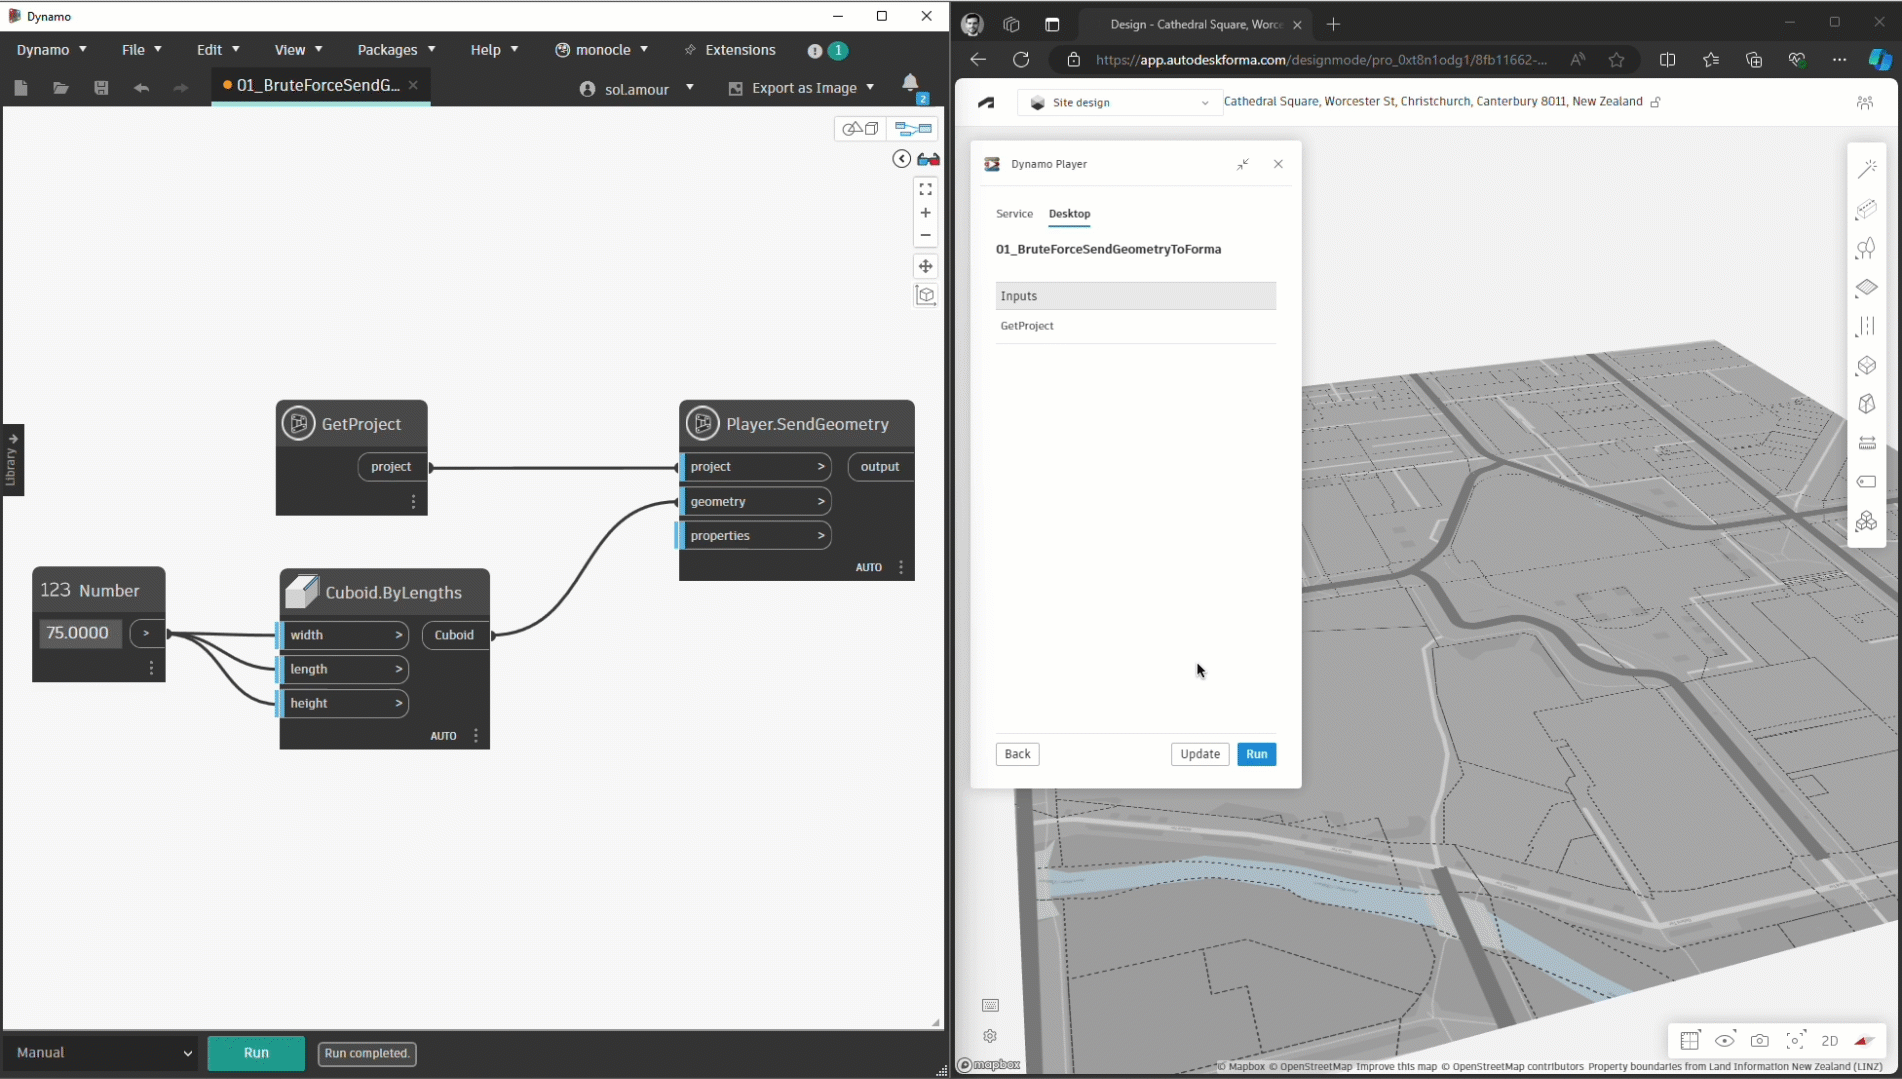Minimize the Dynamo Player panel
Viewport: 1902px width, 1079px height.
click(1242, 164)
